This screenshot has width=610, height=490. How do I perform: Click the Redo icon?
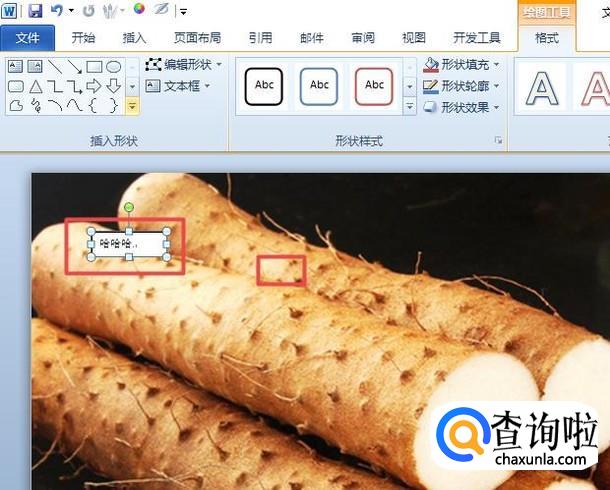[89, 10]
